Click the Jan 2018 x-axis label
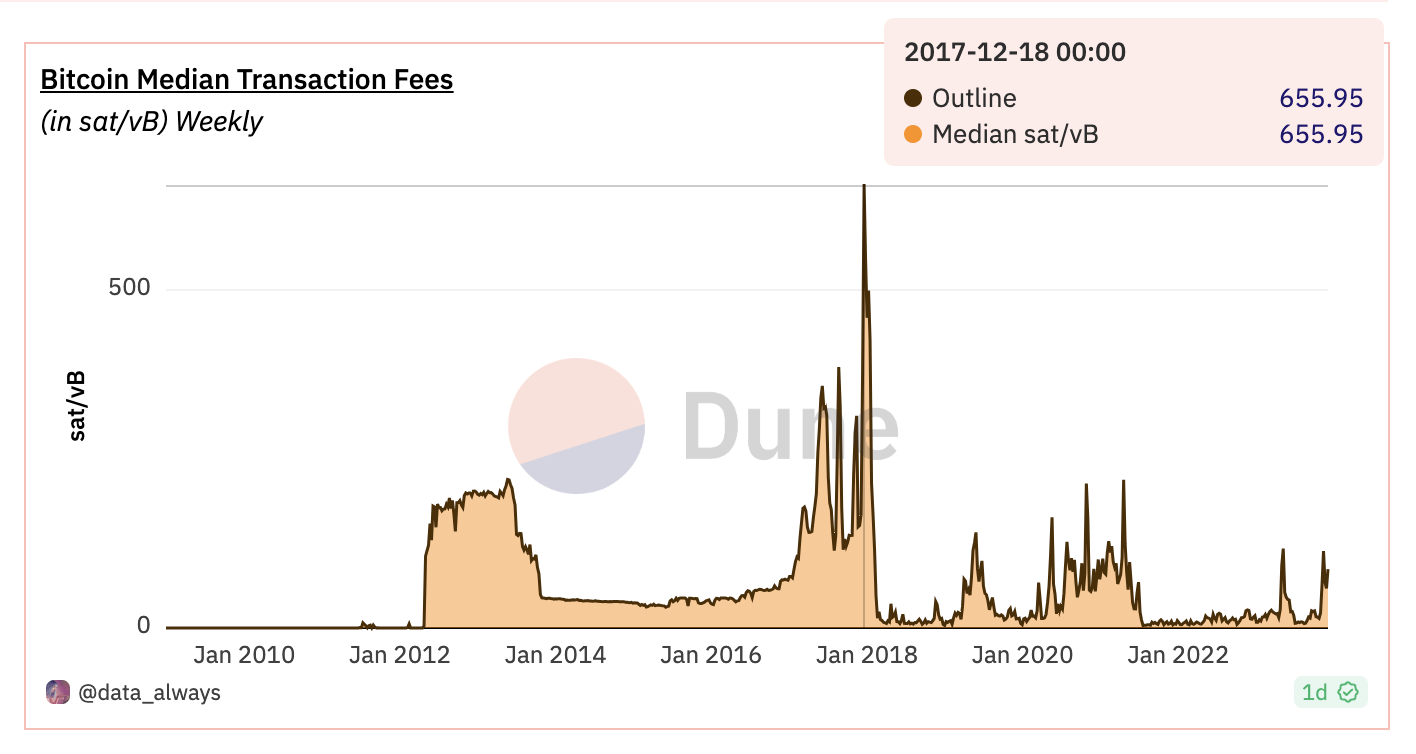1416x754 pixels. [x=867, y=656]
